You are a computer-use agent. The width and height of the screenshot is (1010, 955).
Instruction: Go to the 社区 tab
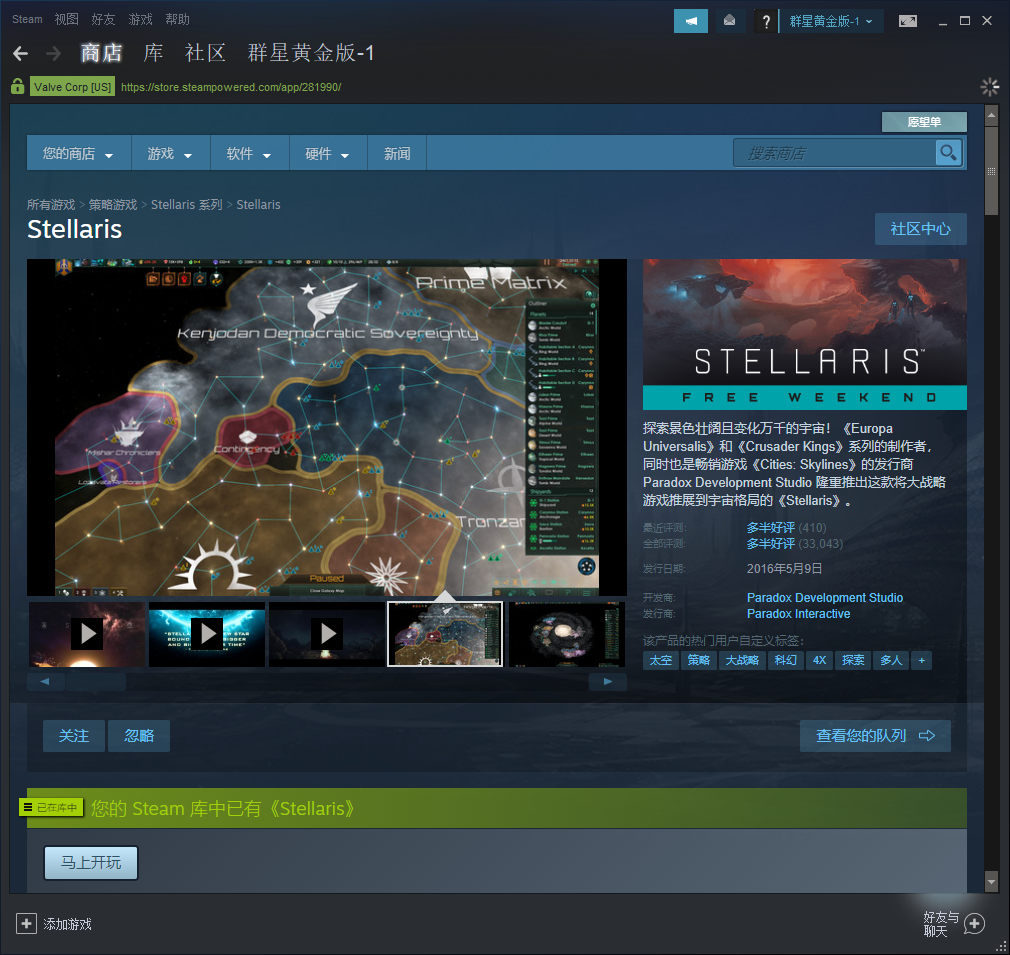click(205, 53)
